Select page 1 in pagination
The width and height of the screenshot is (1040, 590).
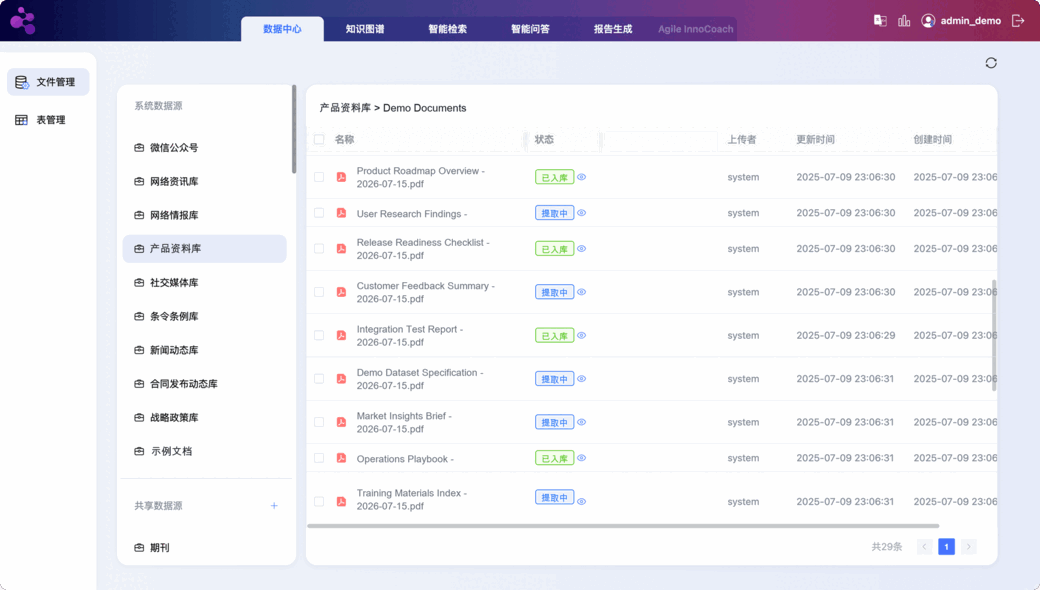946,547
